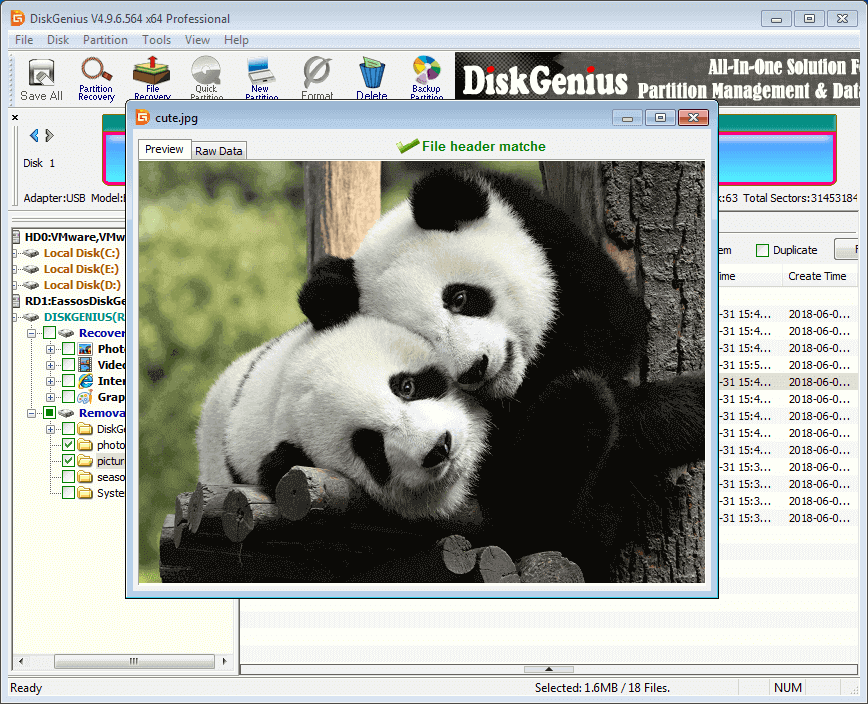868x704 pixels.
Task: Click the Video file type icon
Action: [x=85, y=365]
